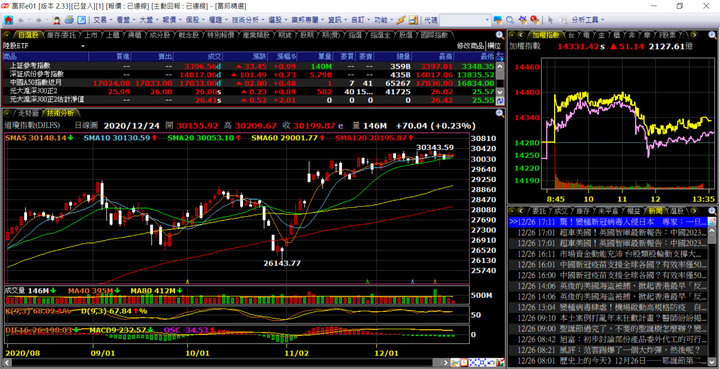Click in the 代碼 stock code input field
Image resolution: width=720 pixels, height=369 pixels.
pyautogui.click(x=462, y=20)
